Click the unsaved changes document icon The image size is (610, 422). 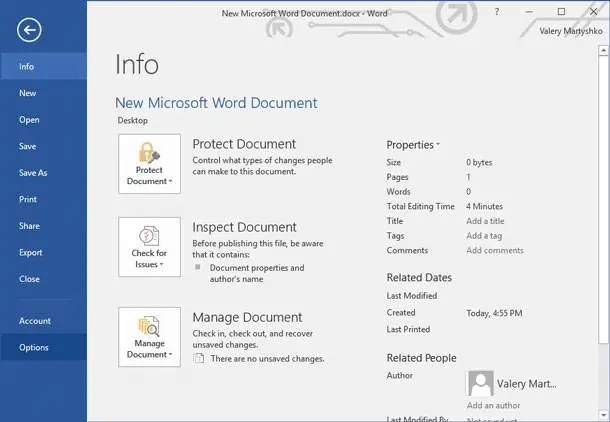coord(199,358)
